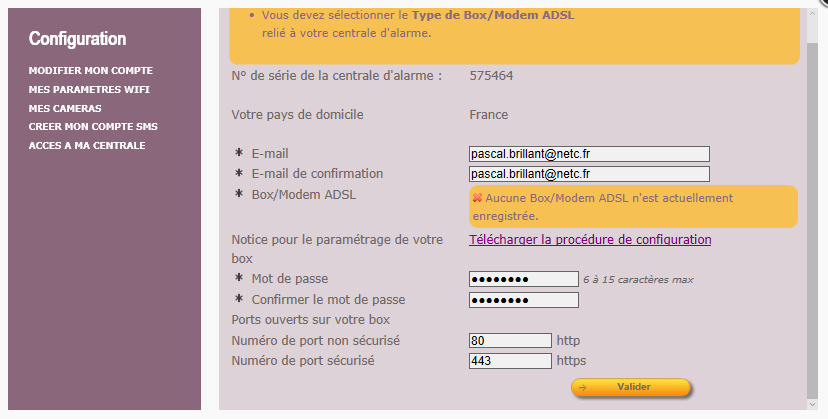
Task: Open Télécharger la procédure de configuration link
Action: pos(590,240)
